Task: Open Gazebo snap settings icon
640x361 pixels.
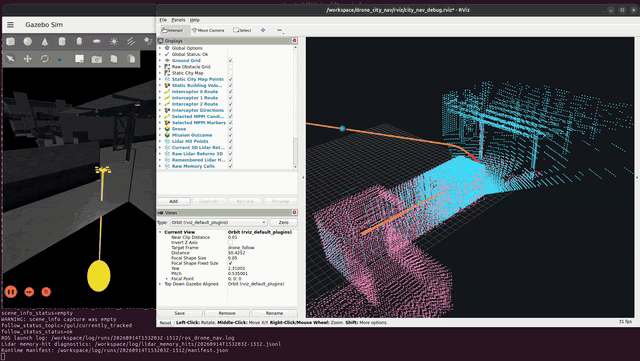Action: [61, 60]
